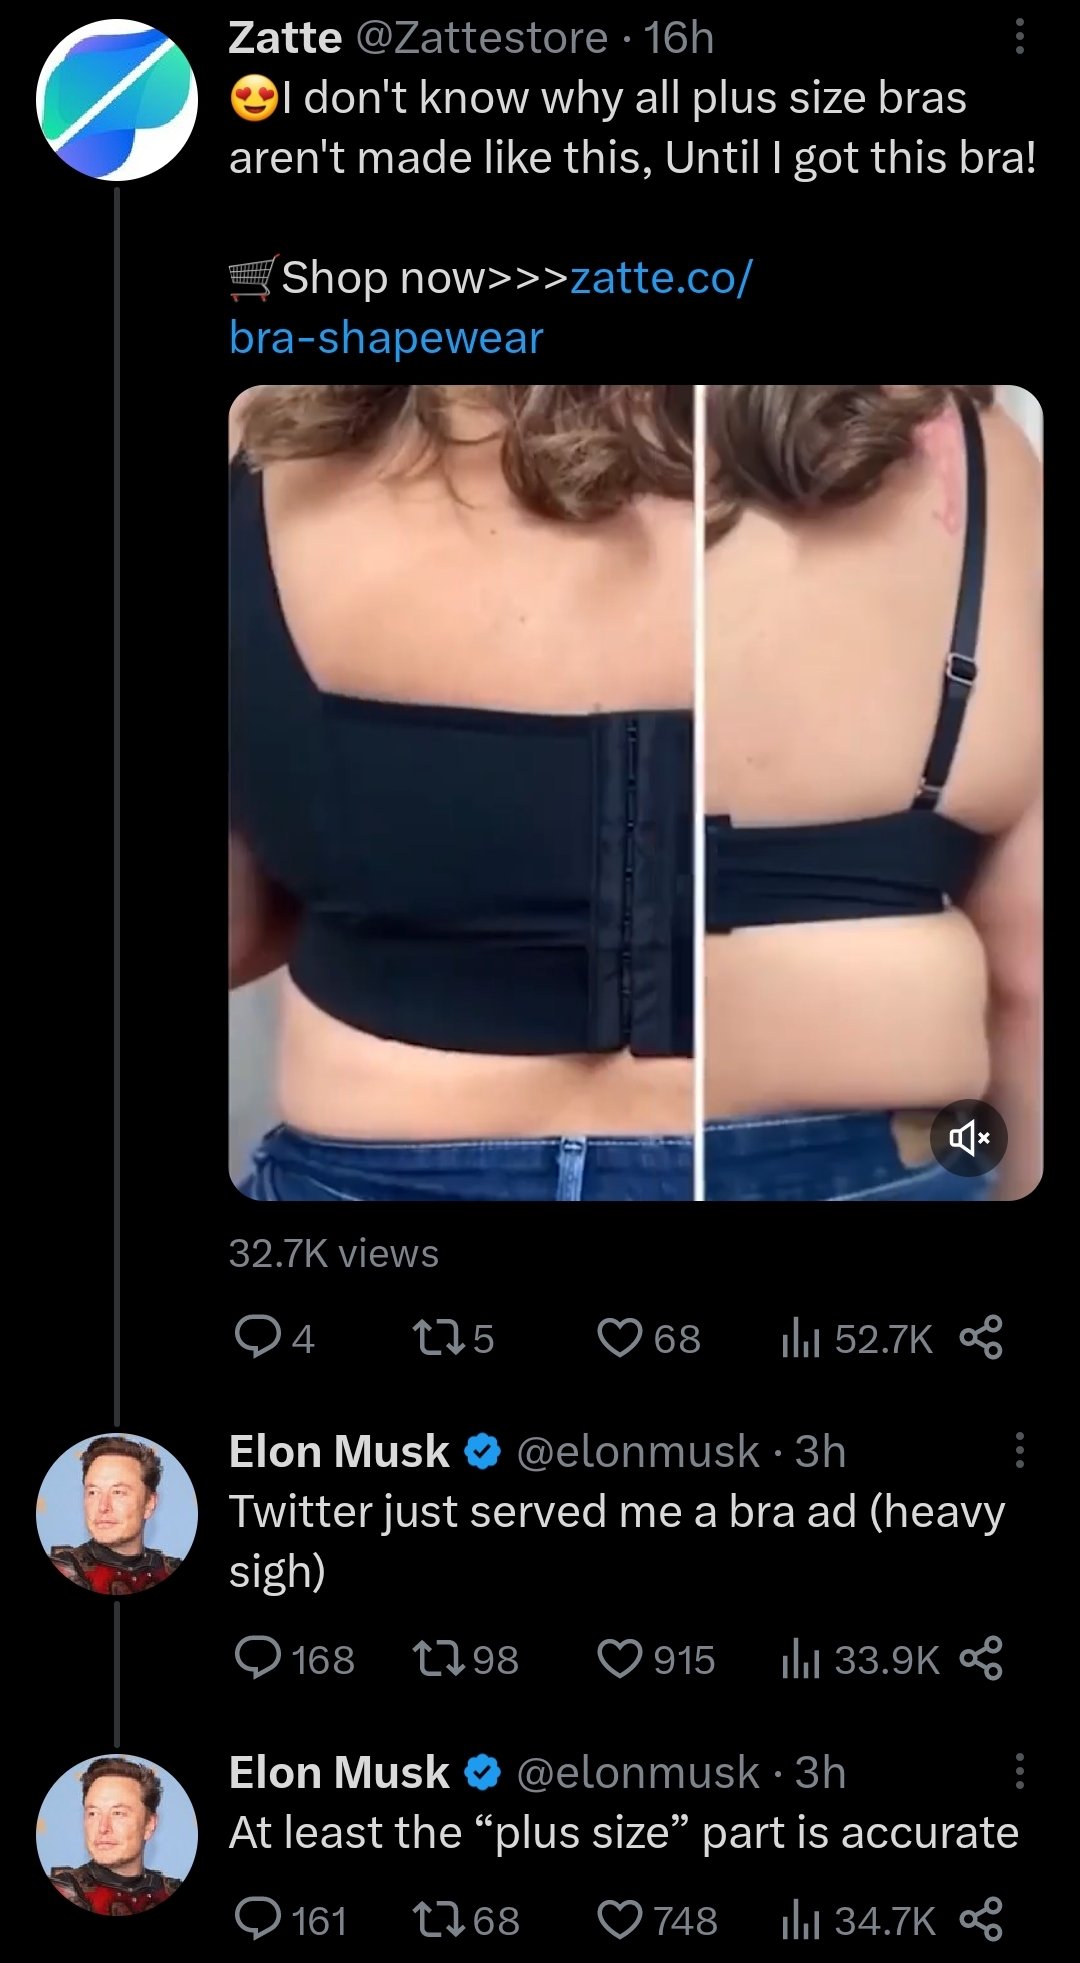Open Zatte profile avatar
Image resolution: width=1080 pixels, height=1963 pixels.
pos(116,99)
